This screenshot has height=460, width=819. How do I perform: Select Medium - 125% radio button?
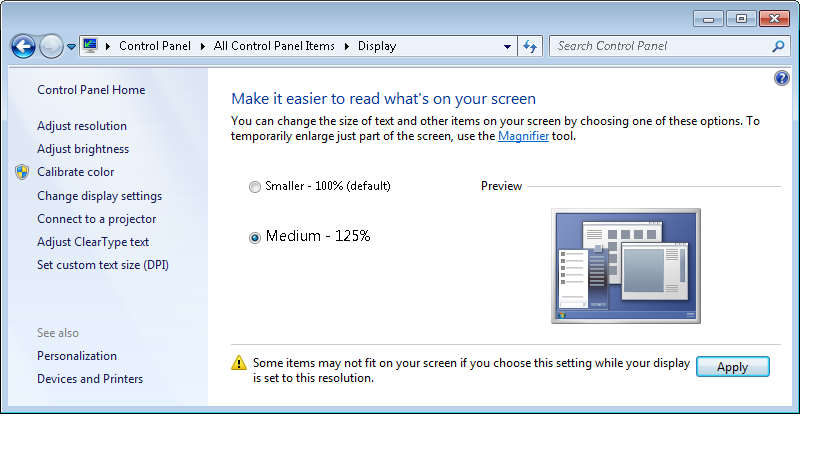255,238
